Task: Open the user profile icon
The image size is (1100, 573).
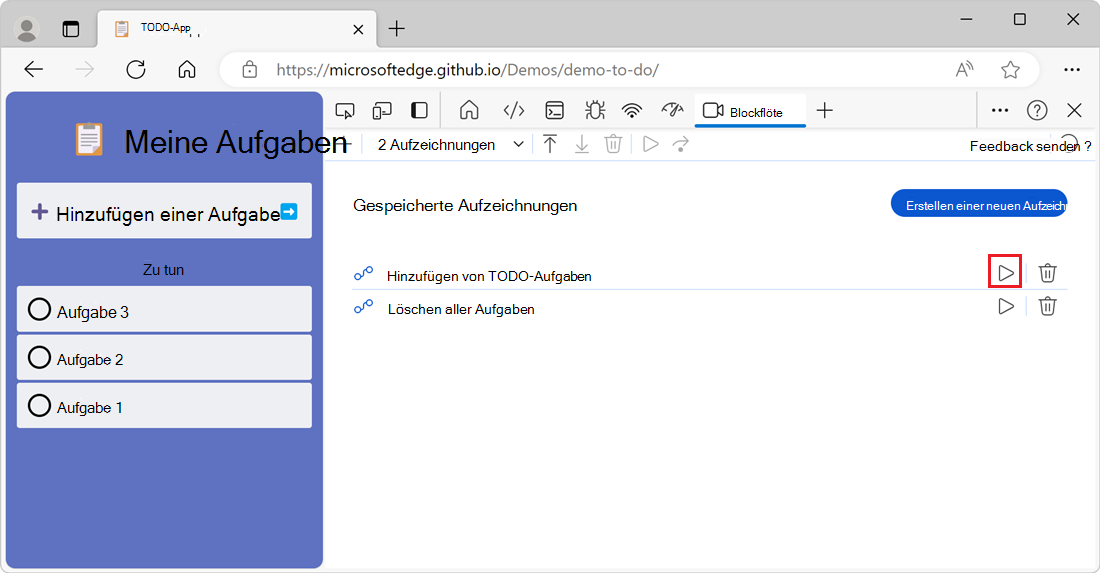Action: coord(27,29)
